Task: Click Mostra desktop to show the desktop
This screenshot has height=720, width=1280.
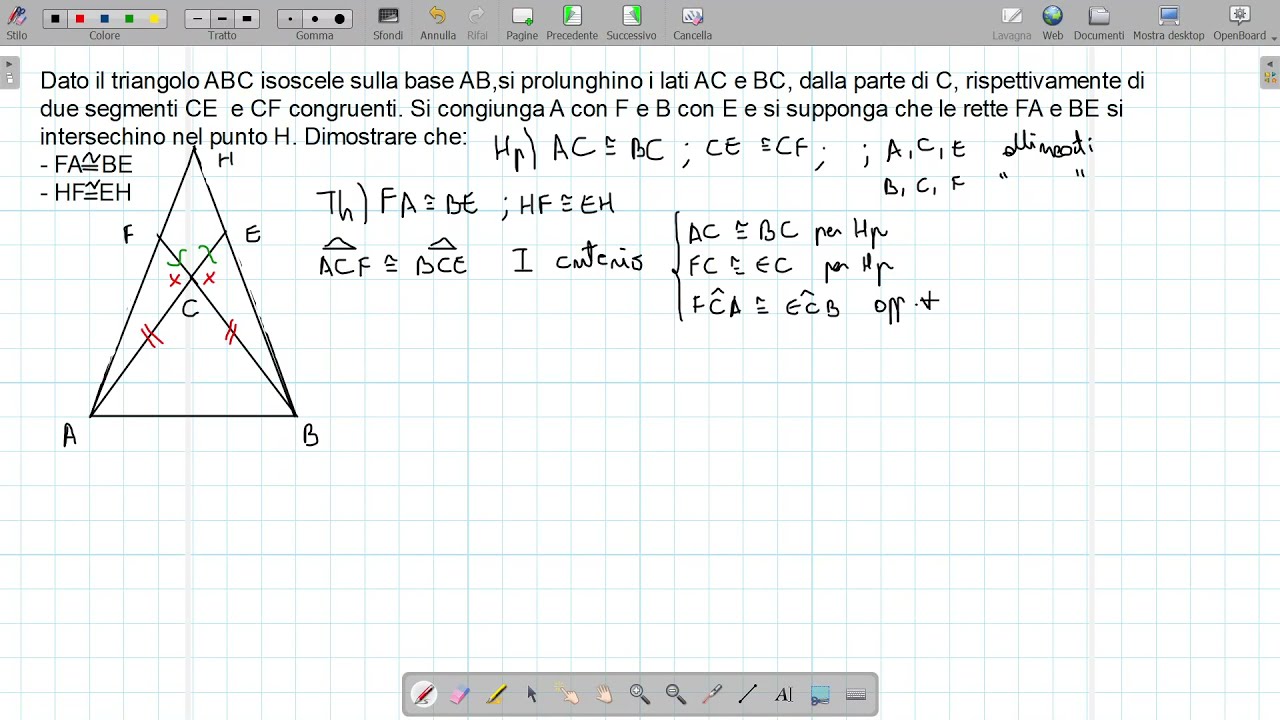Action: 1169,22
